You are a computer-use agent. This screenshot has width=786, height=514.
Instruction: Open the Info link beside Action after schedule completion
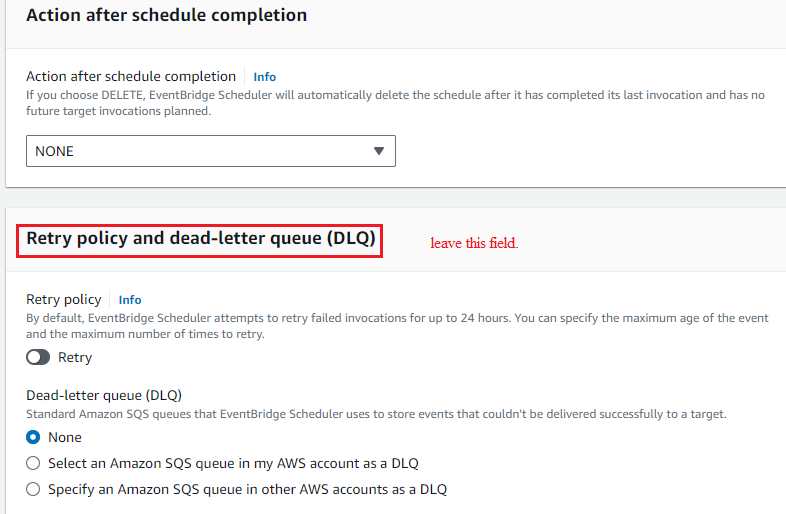coord(264,77)
